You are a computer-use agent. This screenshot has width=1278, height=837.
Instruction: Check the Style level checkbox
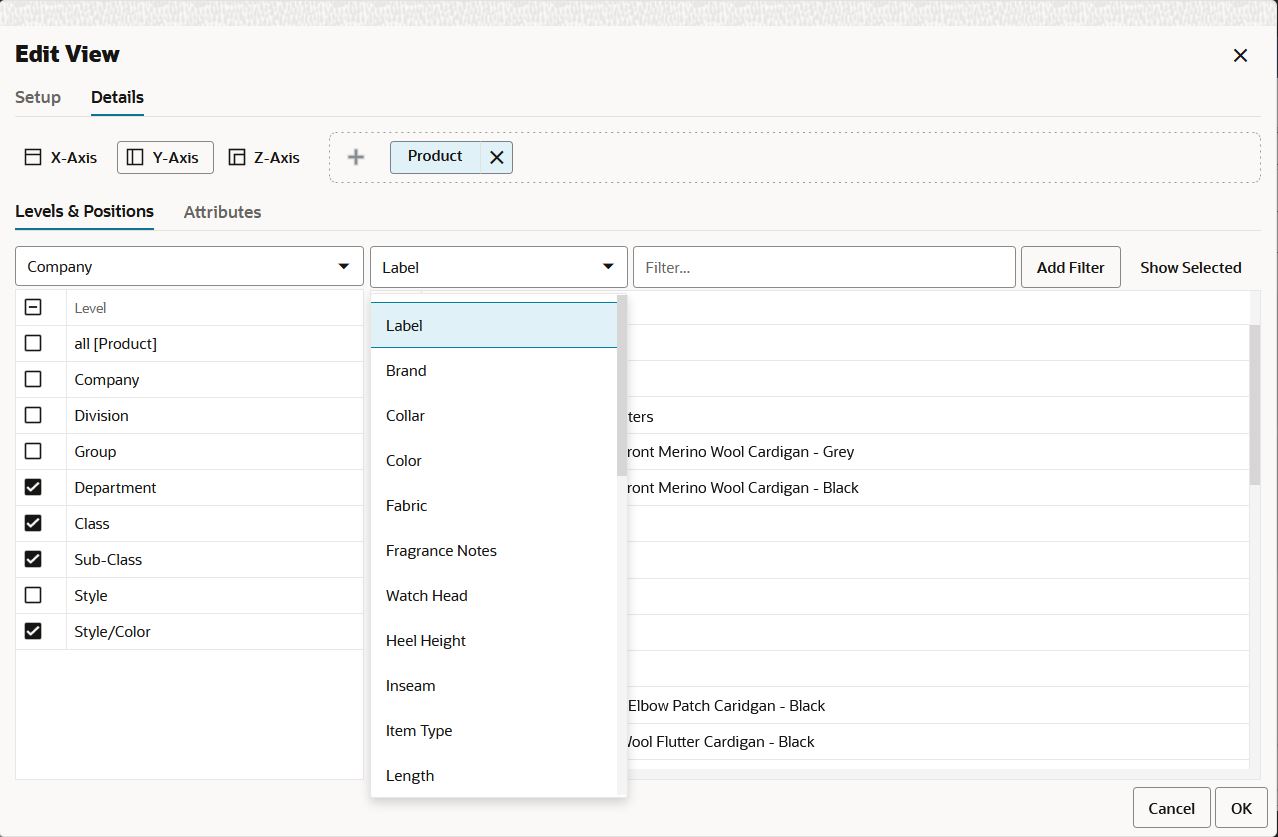(33, 595)
